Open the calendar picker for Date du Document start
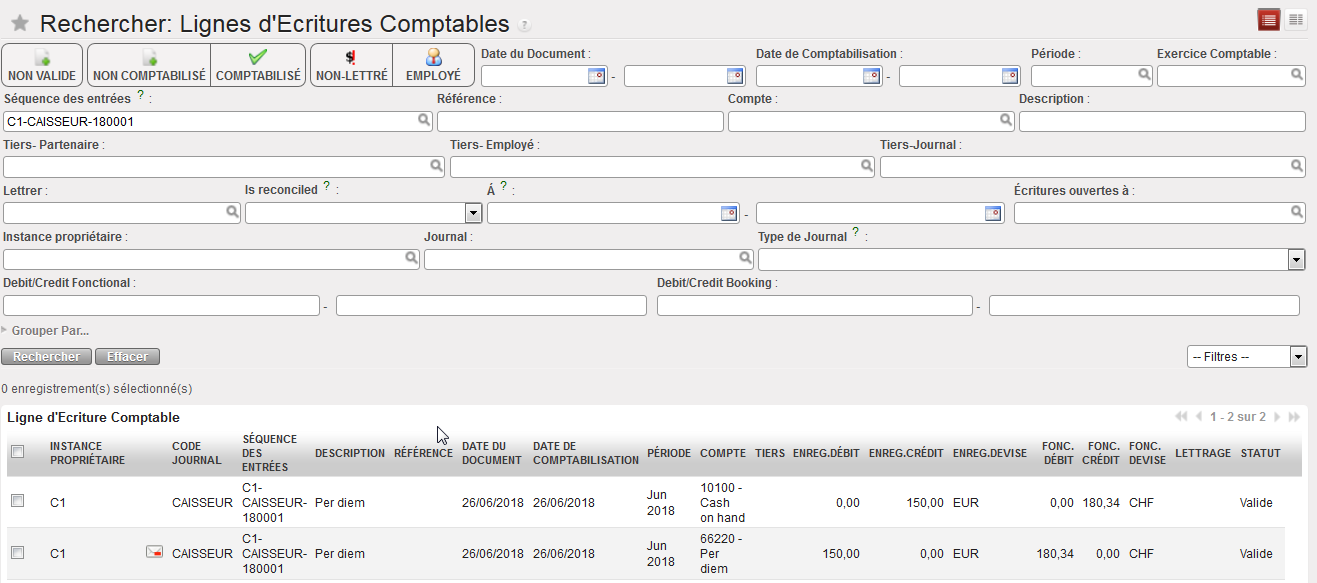The image size is (1317, 583). [x=596, y=76]
